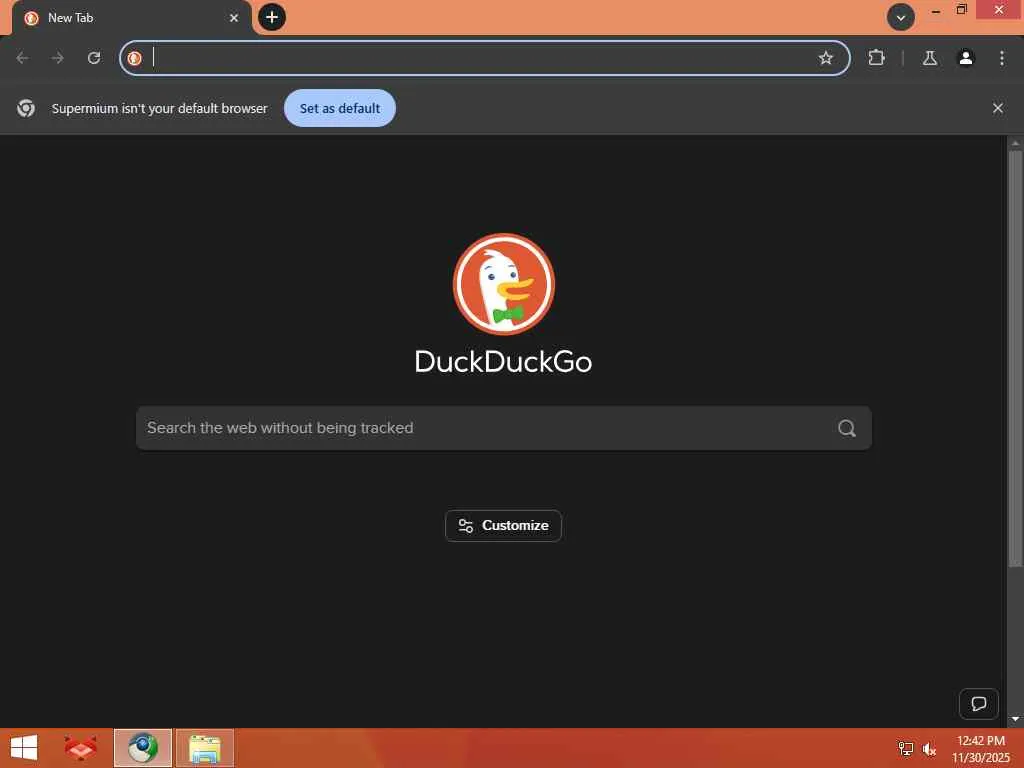Image resolution: width=1024 pixels, height=768 pixels.
Task: Click the Supermium taskbar icon
Action: click(143, 748)
